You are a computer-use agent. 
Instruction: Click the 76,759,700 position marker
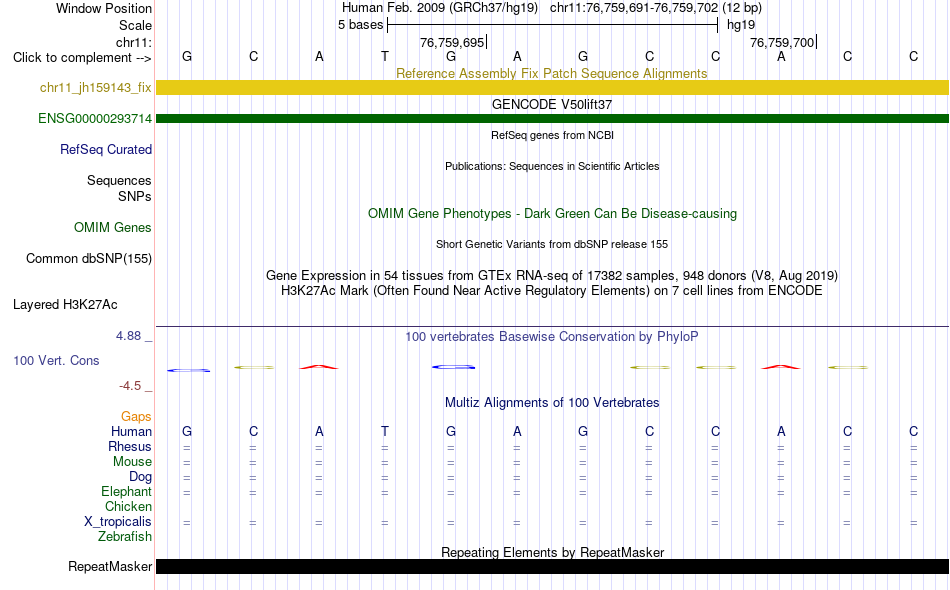point(783,42)
